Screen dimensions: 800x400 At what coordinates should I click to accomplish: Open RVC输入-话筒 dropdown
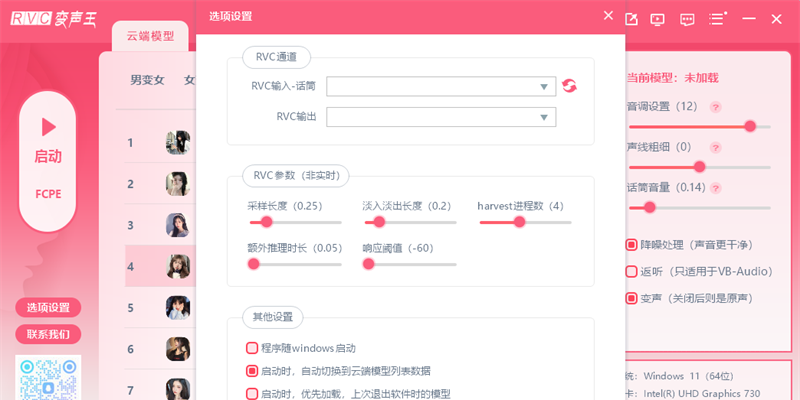(441, 87)
